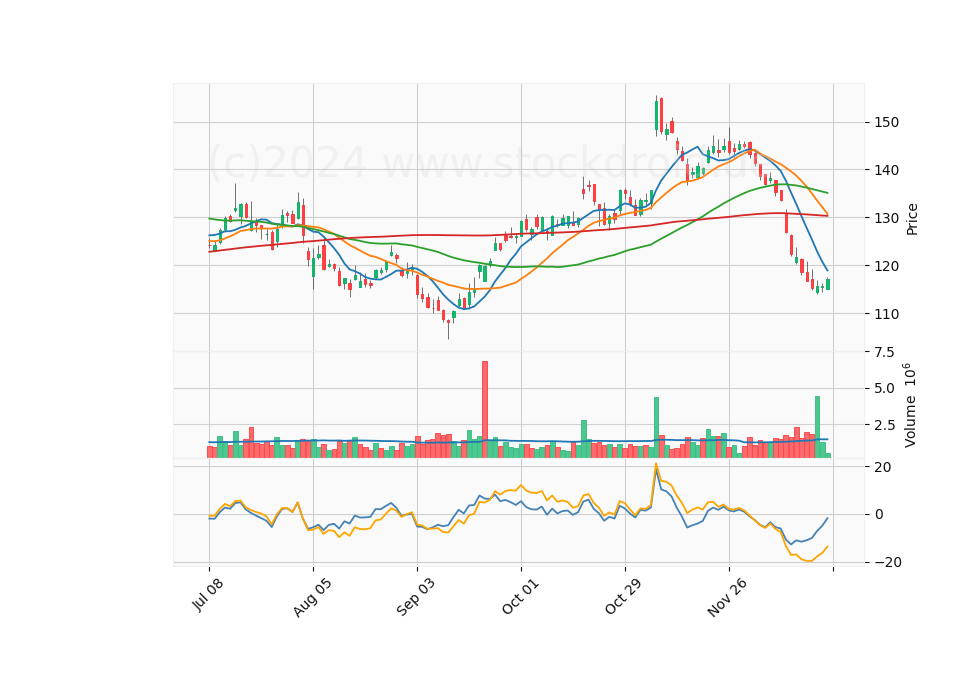Viewport: 960px width, 690px height.
Task: Click the 150 price axis tick label
Action: coord(887,122)
